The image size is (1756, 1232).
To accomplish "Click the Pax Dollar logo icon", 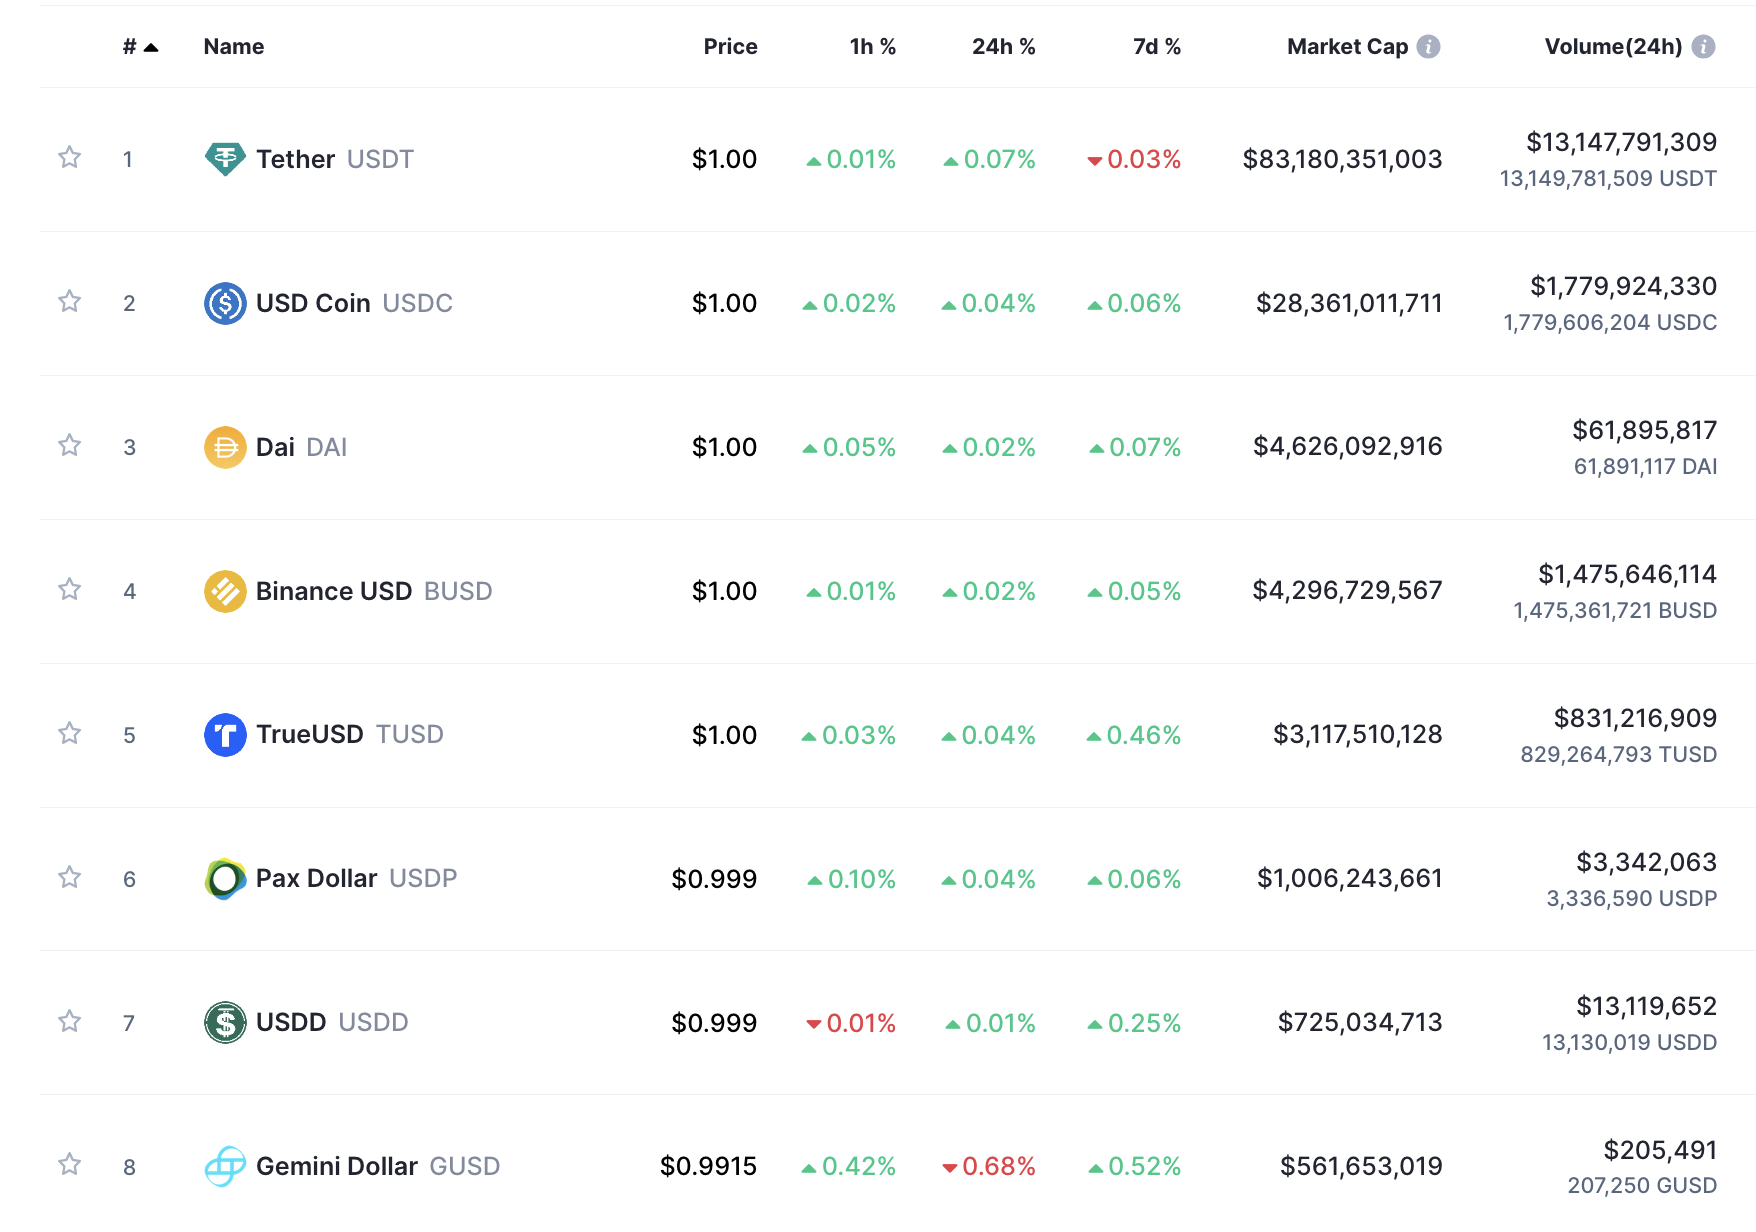I will pyautogui.click(x=225, y=879).
